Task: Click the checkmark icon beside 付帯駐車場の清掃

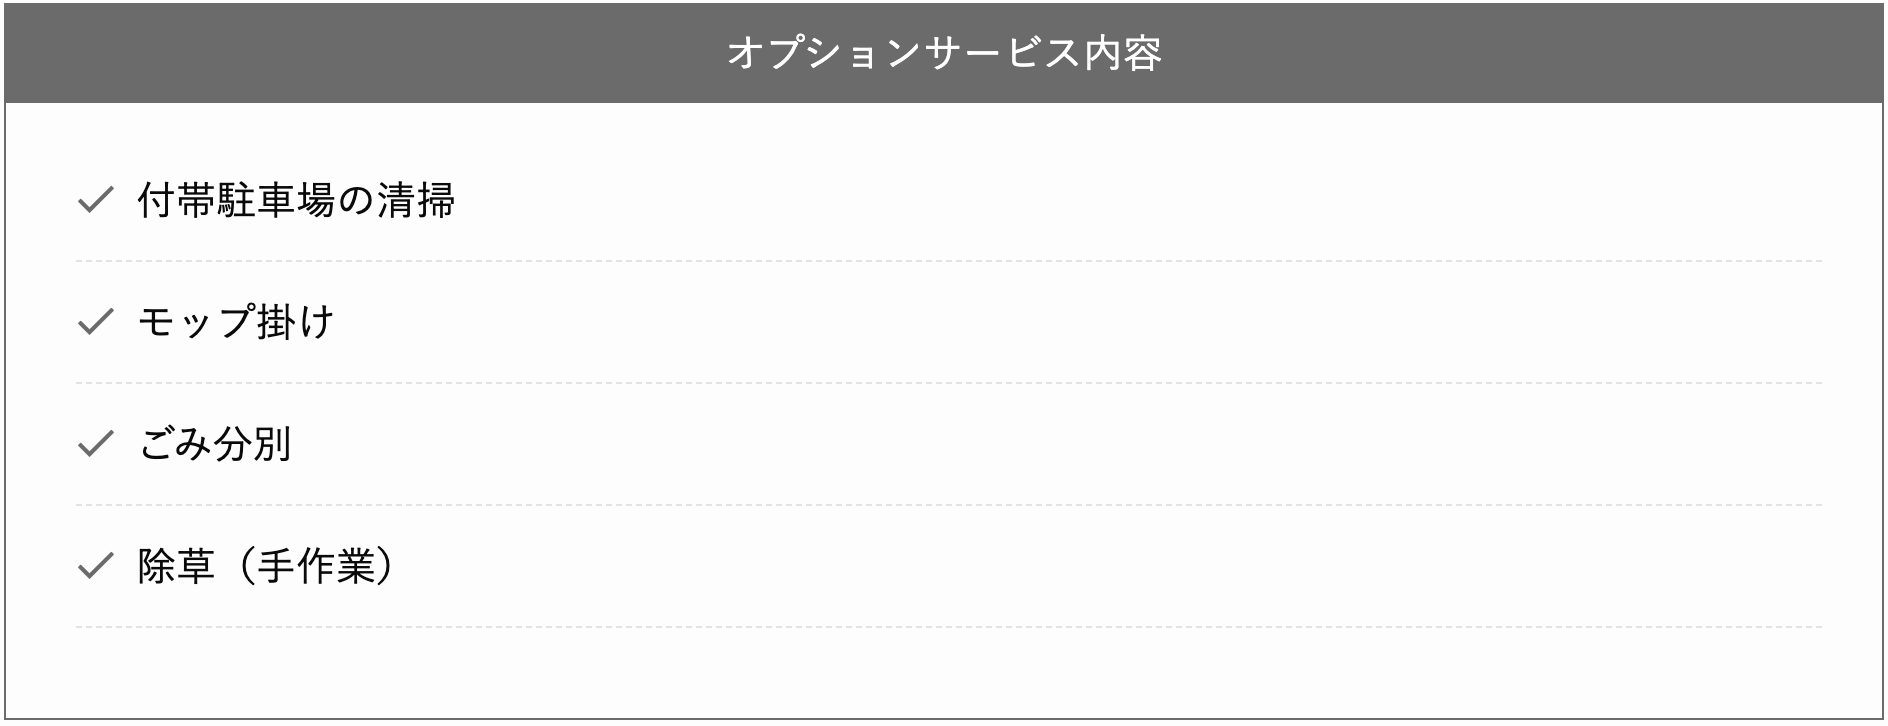Action: [x=95, y=200]
